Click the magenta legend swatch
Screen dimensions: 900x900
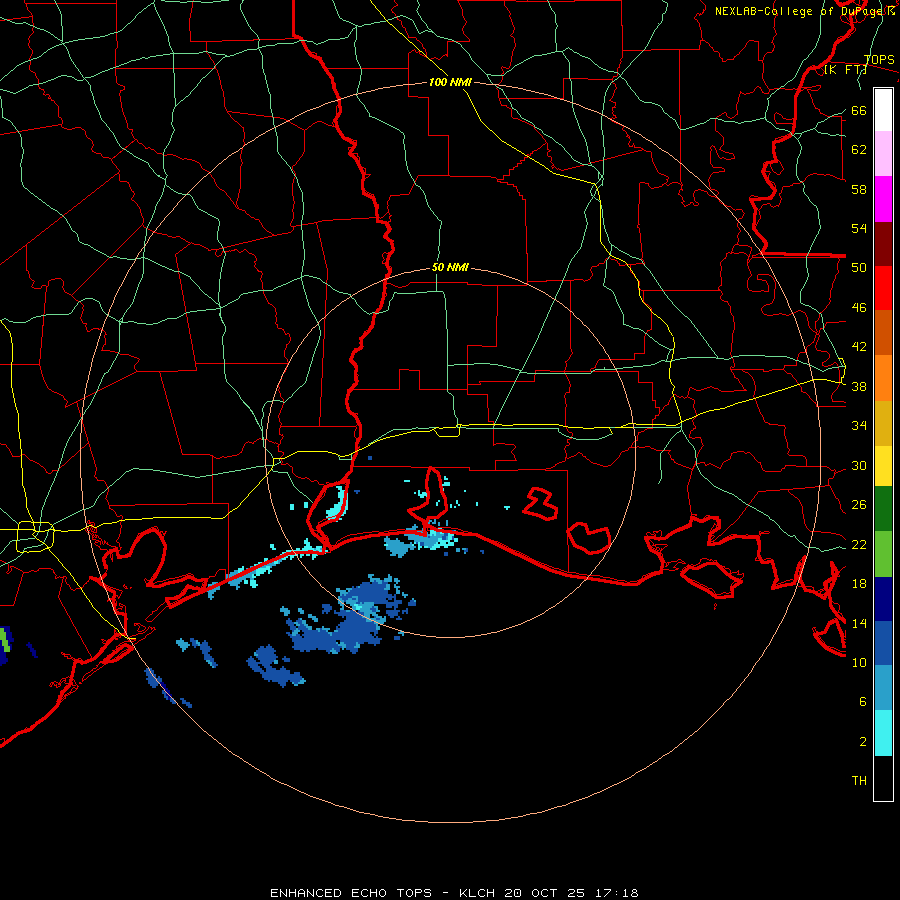[x=883, y=199]
